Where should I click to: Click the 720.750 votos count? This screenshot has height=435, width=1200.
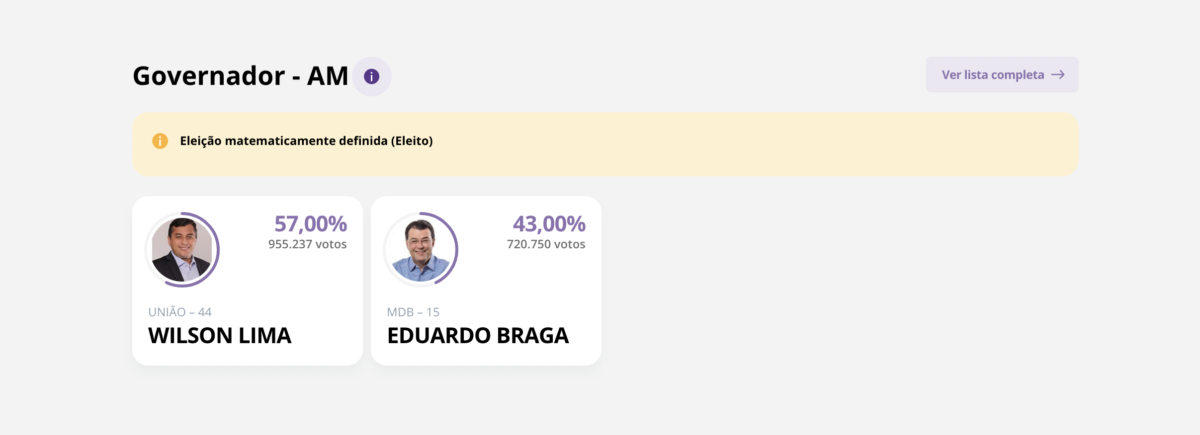coord(546,244)
